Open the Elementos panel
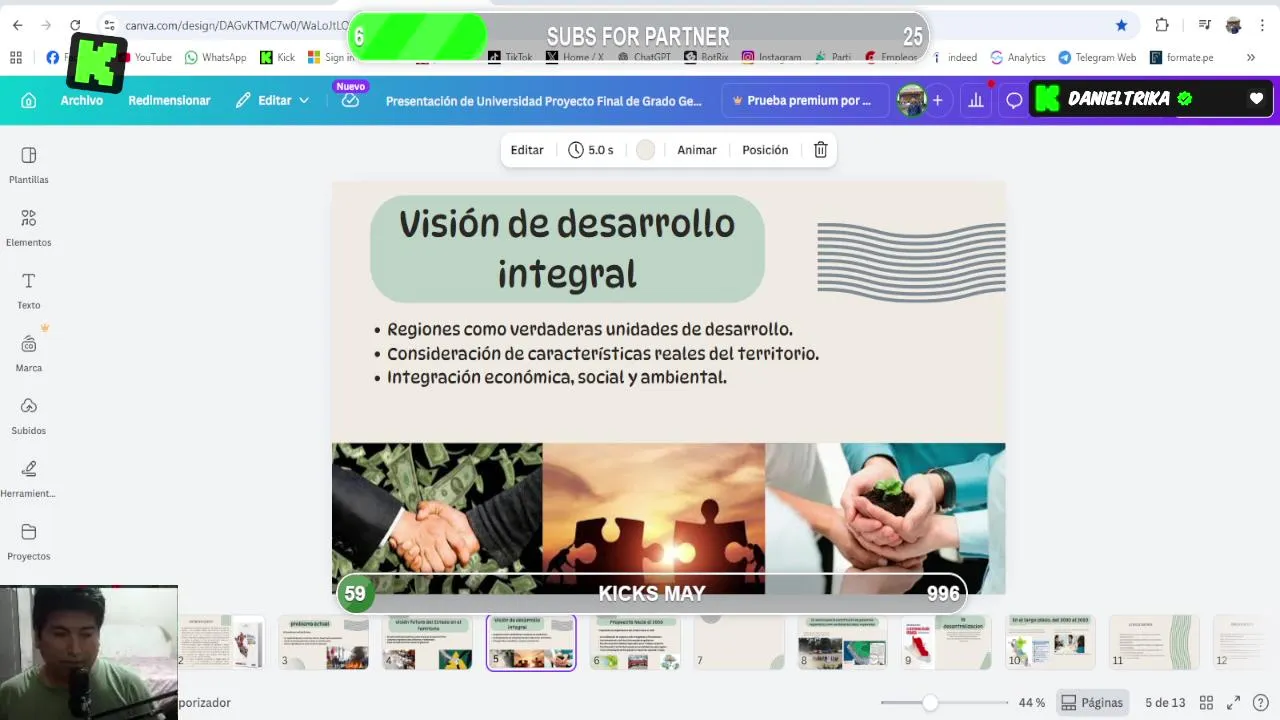The height and width of the screenshot is (720, 1280). [28, 229]
